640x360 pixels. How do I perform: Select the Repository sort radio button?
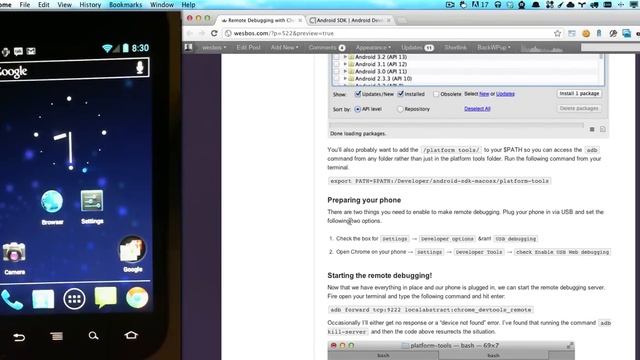pos(400,109)
